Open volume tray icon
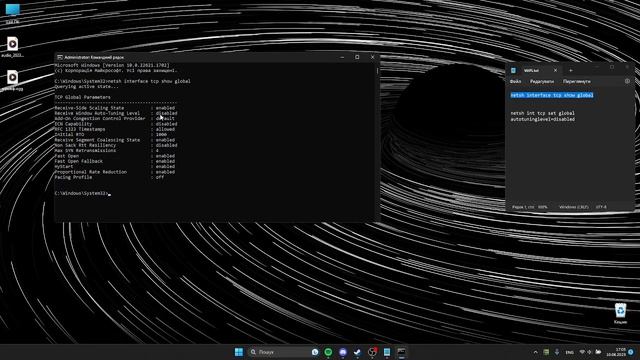The width and height of the screenshot is (640, 360). pos(589,352)
